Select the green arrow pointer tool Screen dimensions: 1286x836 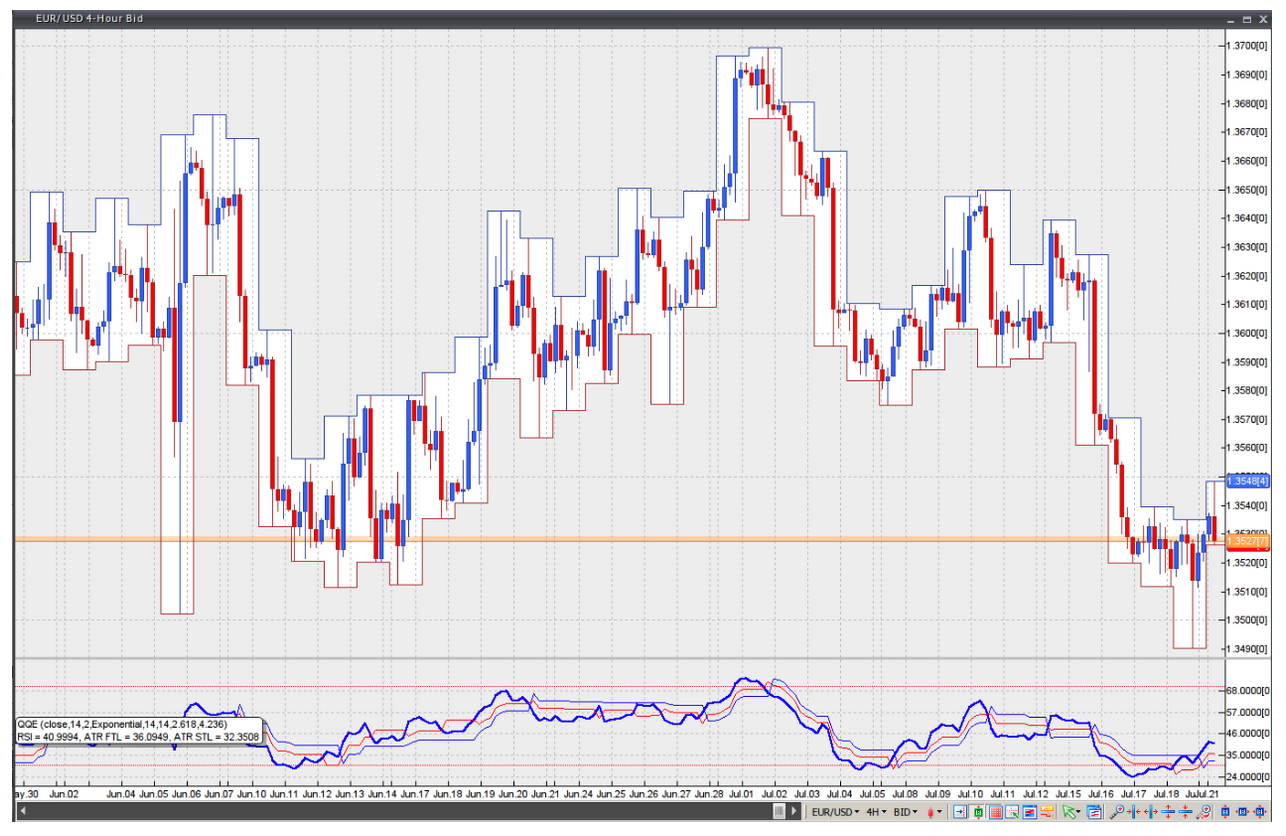1068,811
